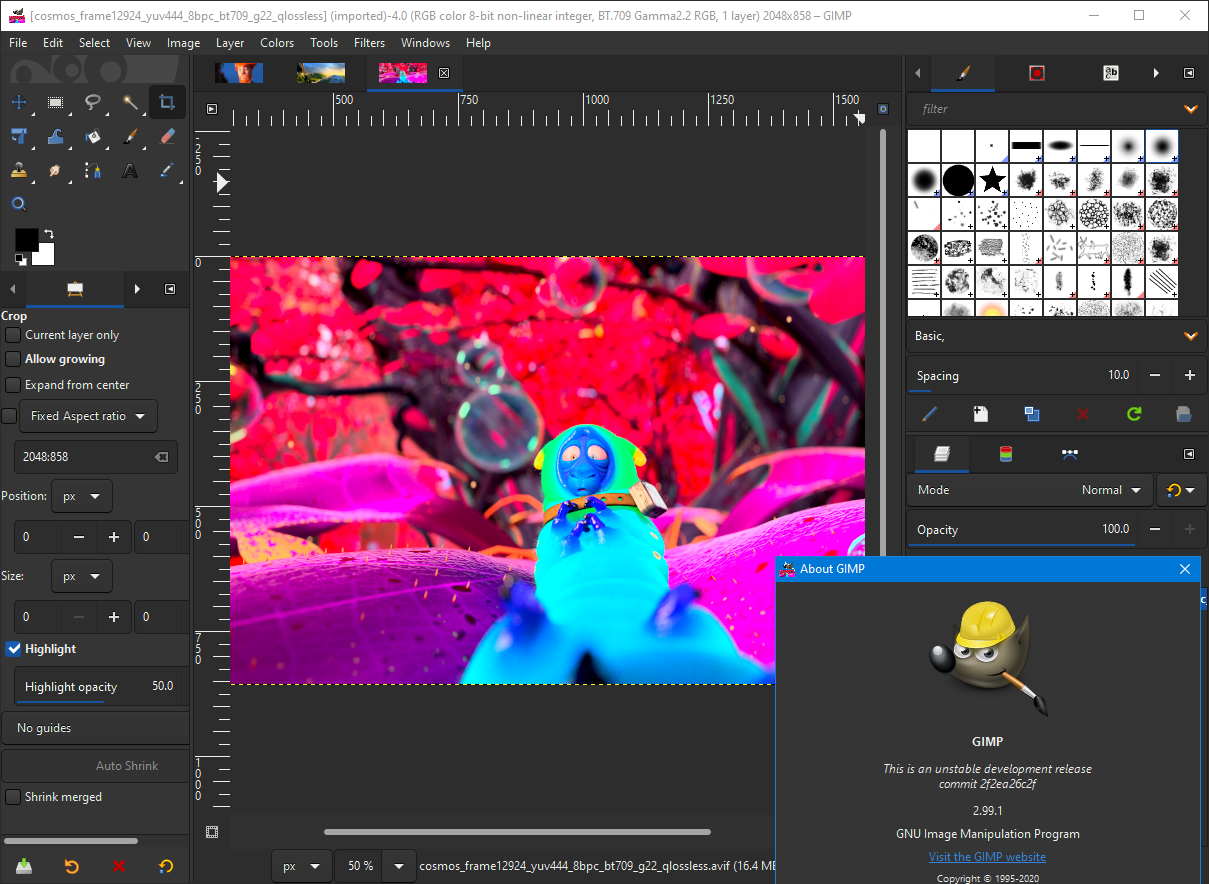Open the Windows menu
This screenshot has height=884, width=1209.
coord(425,43)
